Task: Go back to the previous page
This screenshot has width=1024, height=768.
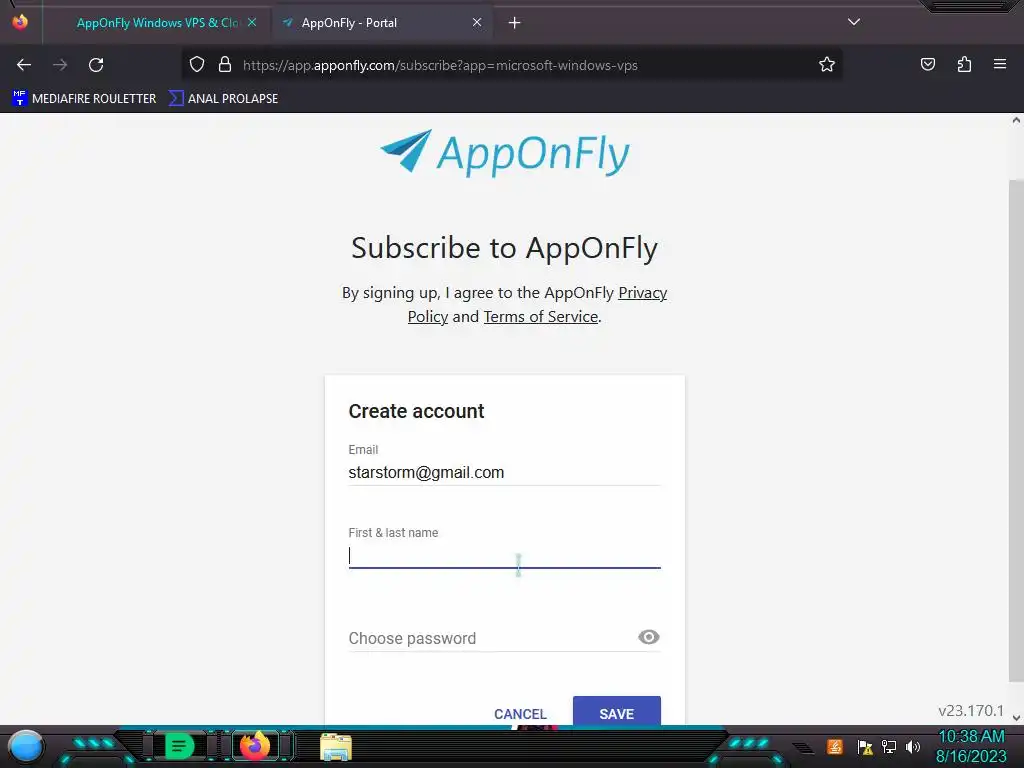Action: [24, 65]
